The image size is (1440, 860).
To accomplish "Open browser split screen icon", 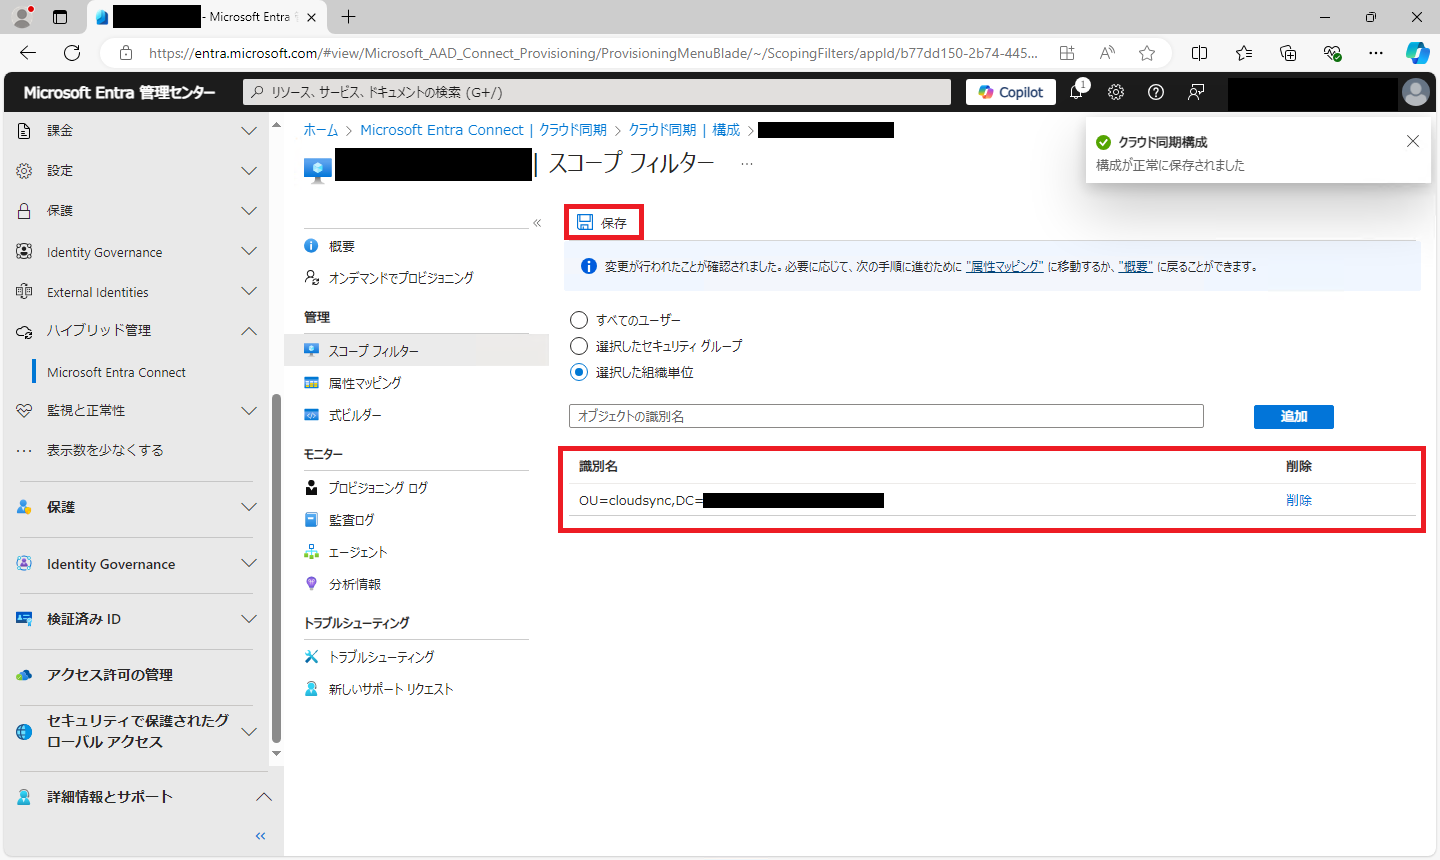I will point(1200,53).
